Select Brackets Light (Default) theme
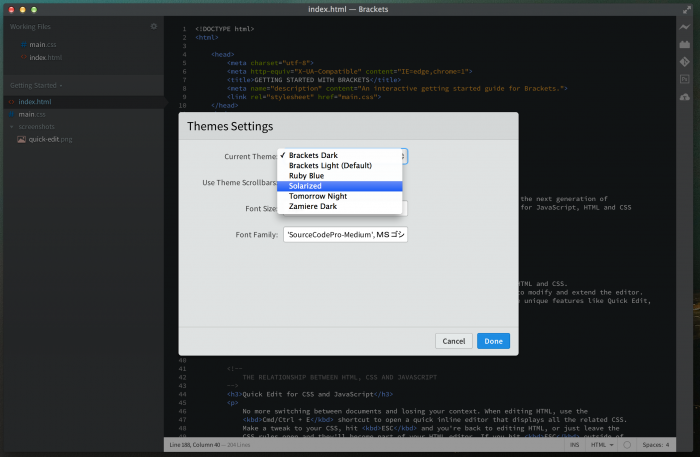The width and height of the screenshot is (700, 457). [x=330, y=166]
